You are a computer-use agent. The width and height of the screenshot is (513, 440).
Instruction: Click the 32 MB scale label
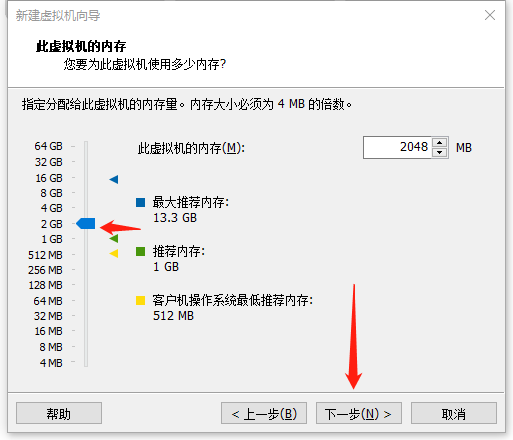point(48,316)
